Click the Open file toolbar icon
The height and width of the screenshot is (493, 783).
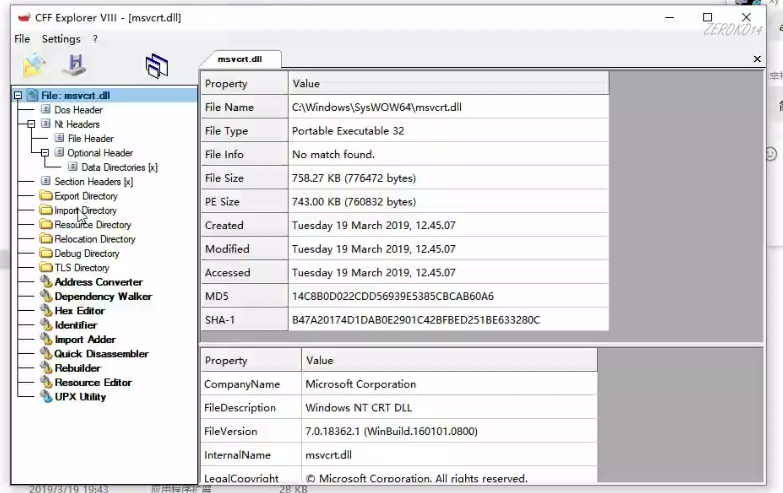[34, 65]
